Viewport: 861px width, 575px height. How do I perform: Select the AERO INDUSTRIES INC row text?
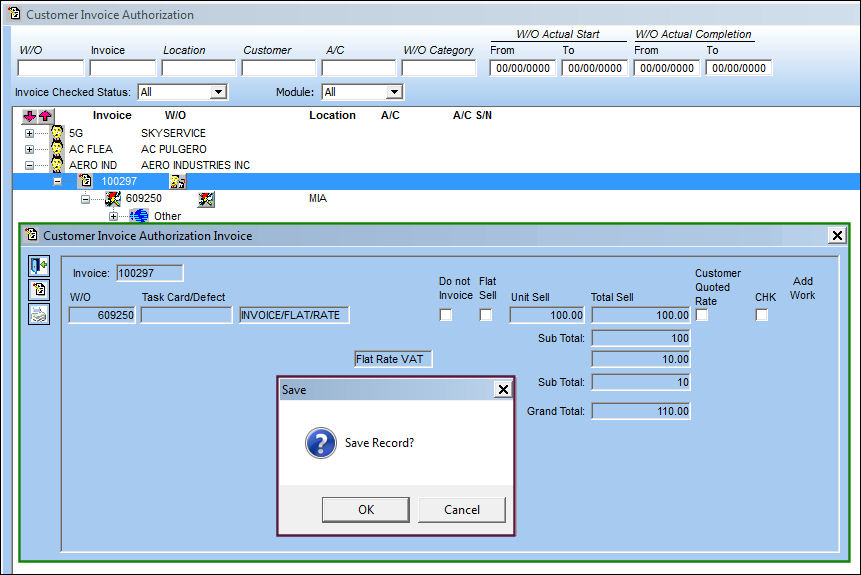point(195,165)
